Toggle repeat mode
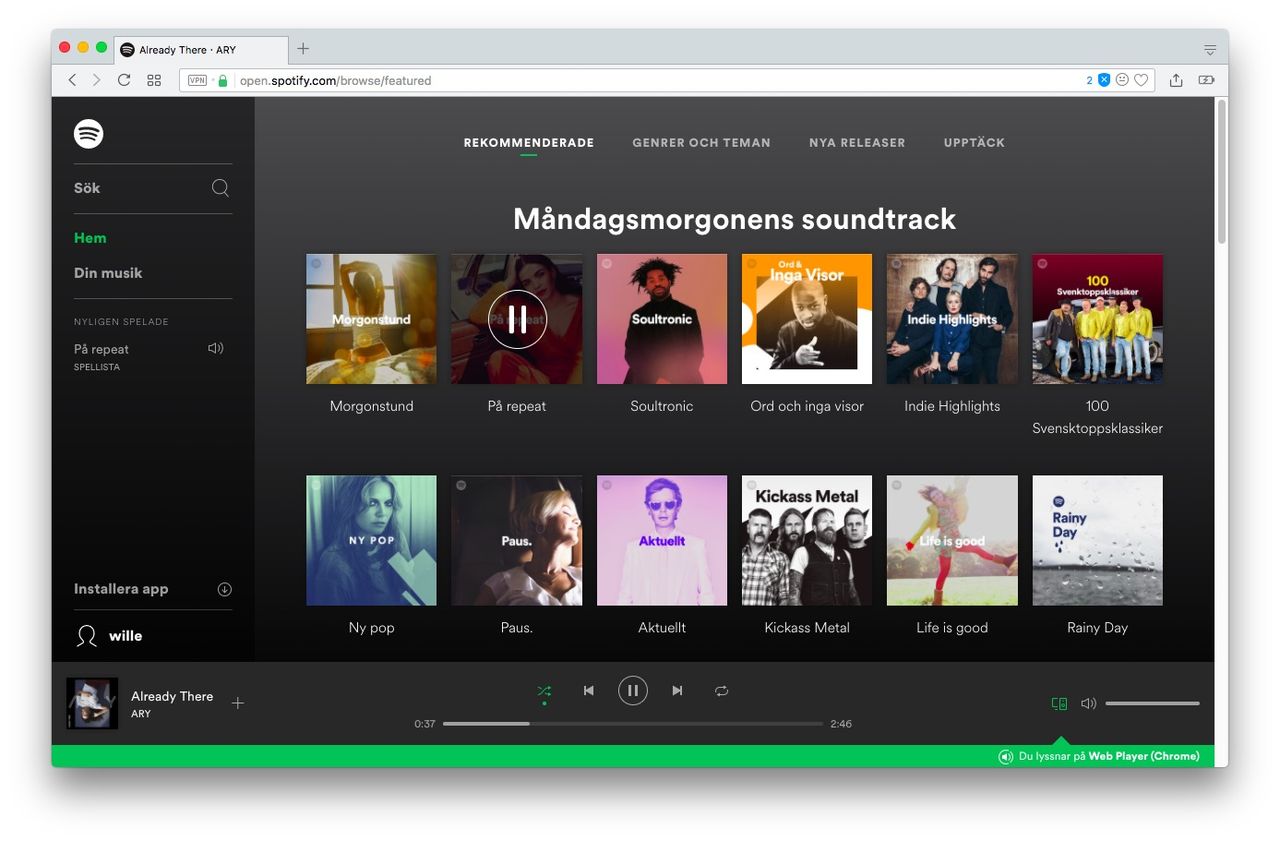 click(721, 691)
